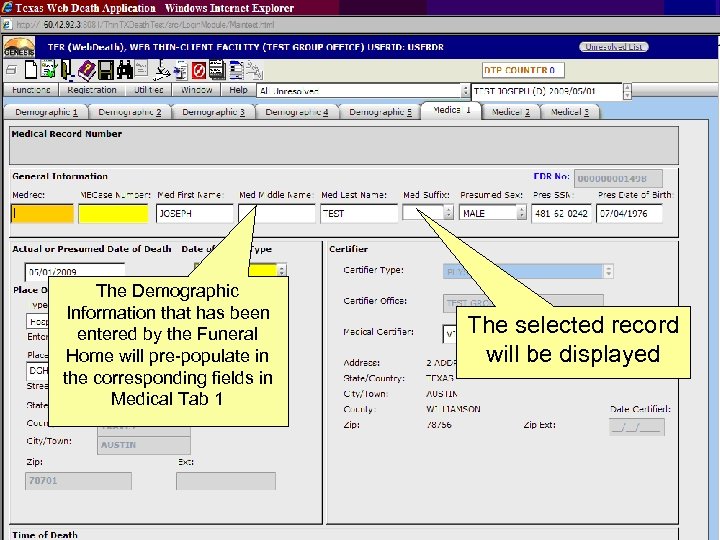Click the browser address bar URL

coord(145,25)
